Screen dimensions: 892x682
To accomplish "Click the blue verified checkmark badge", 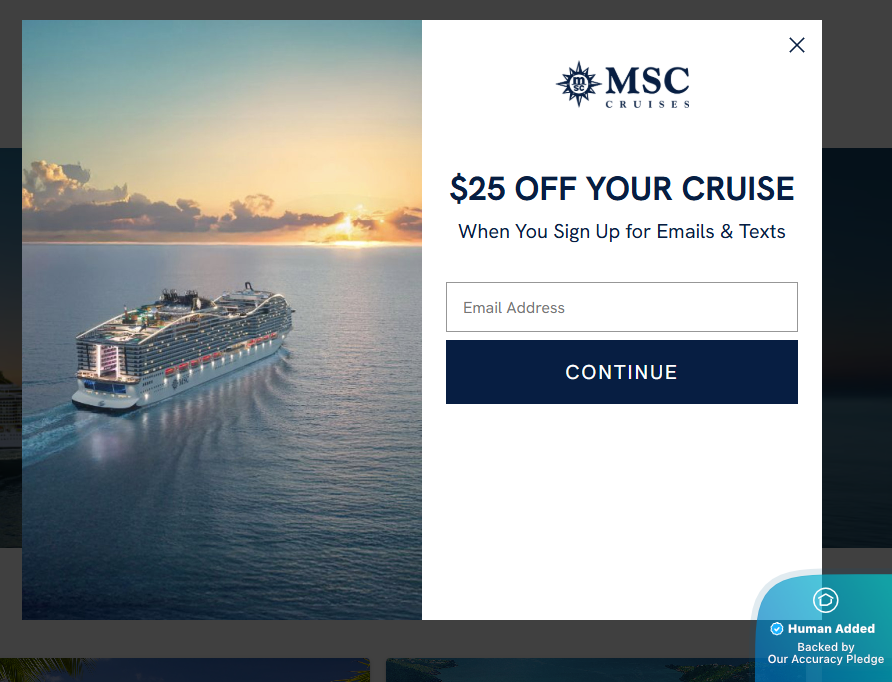I will (776, 628).
